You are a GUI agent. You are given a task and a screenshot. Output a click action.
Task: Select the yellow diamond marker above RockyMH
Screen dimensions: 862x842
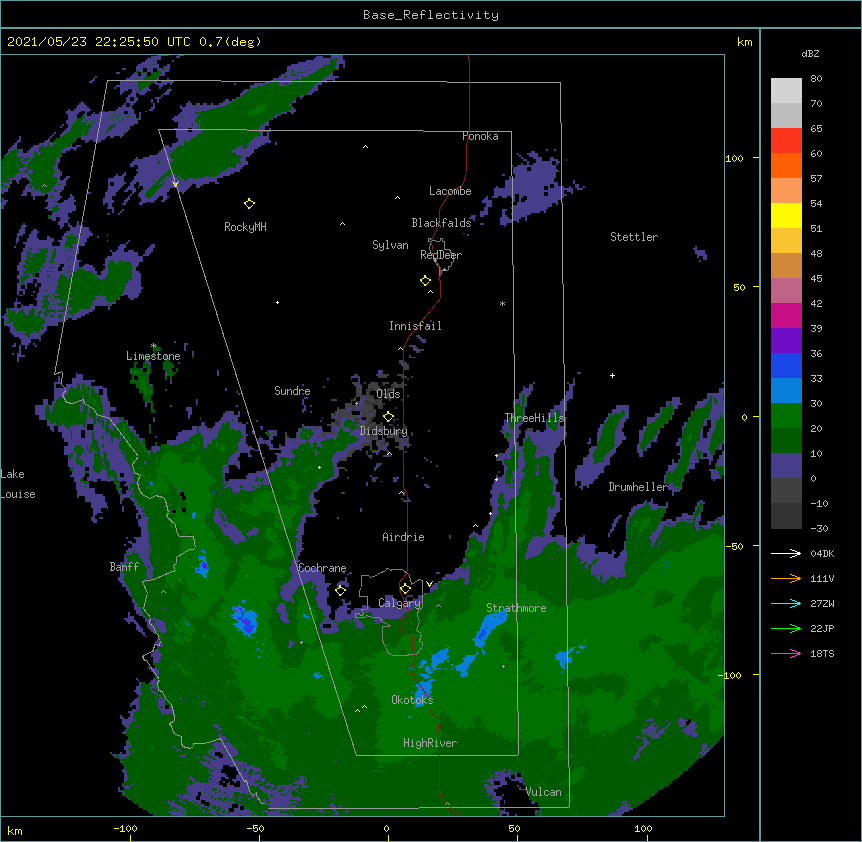click(x=250, y=204)
